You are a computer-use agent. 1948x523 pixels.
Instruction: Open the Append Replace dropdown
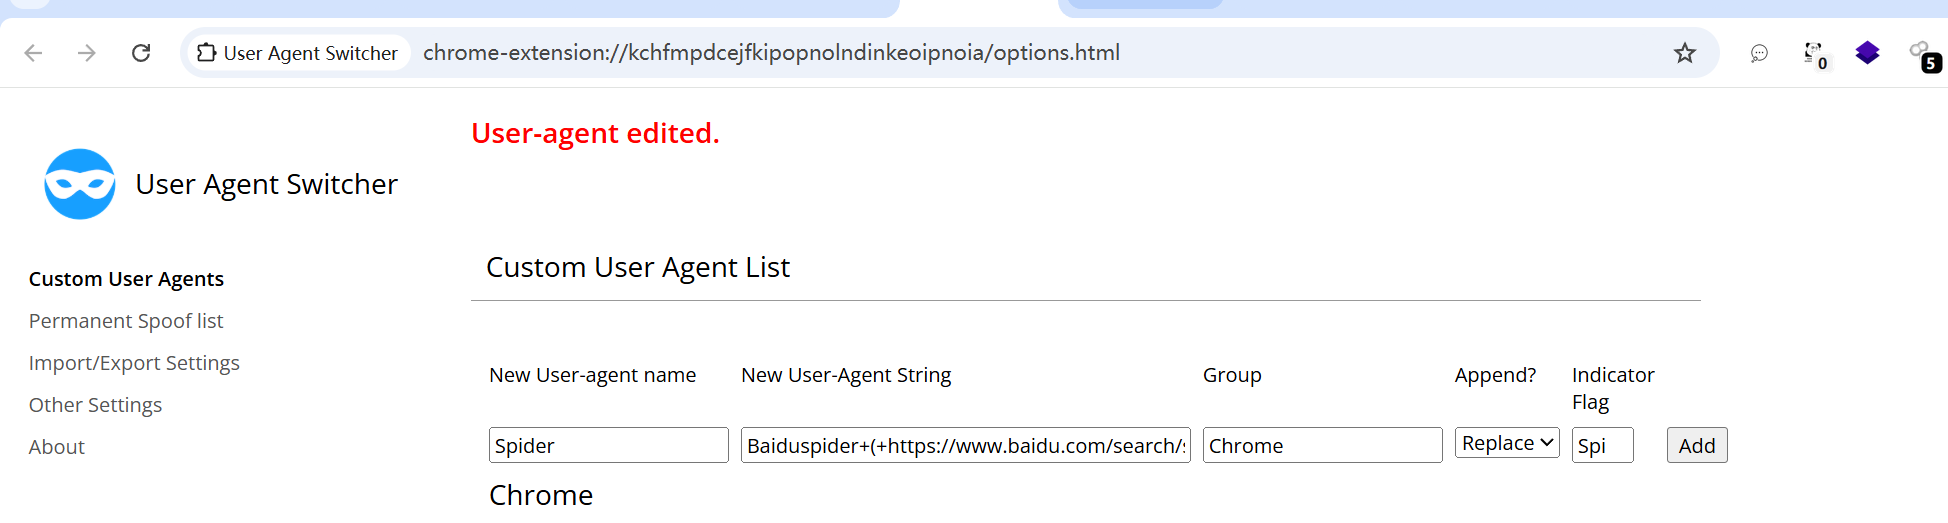click(1506, 443)
